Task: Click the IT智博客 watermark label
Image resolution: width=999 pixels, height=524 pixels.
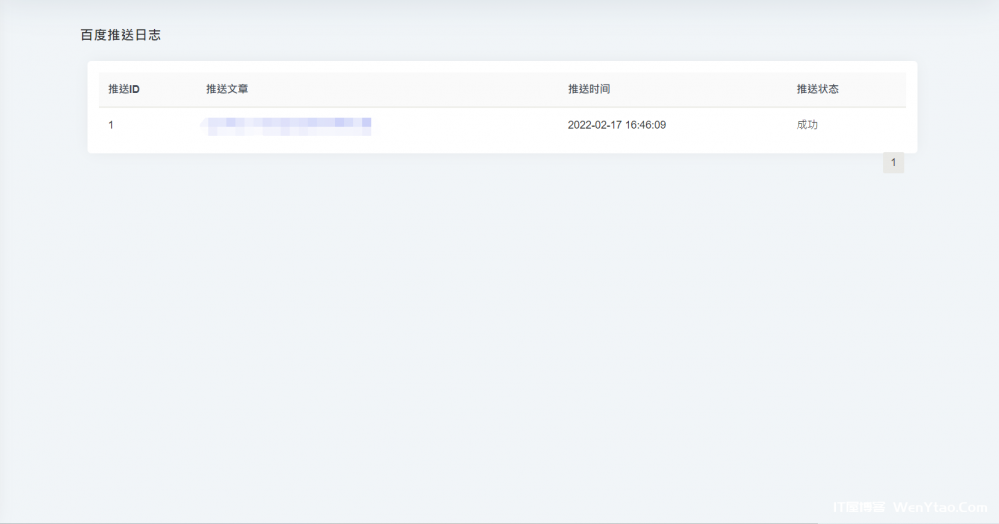Action: point(859,507)
